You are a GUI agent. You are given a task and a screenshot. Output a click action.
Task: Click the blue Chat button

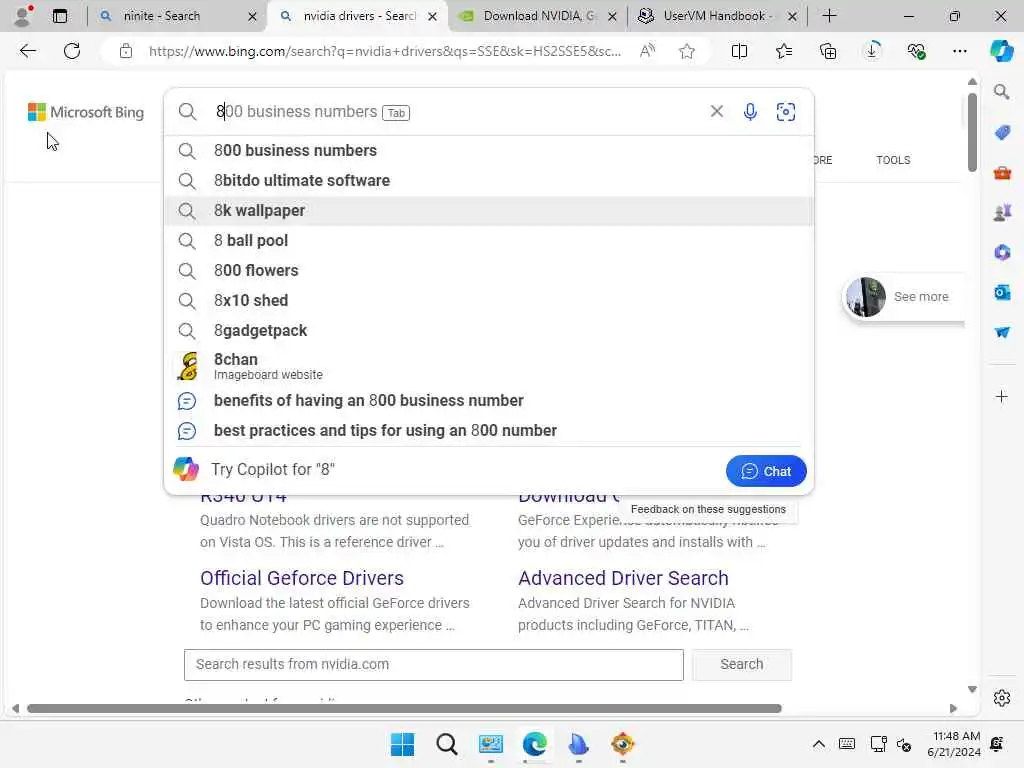pos(766,471)
